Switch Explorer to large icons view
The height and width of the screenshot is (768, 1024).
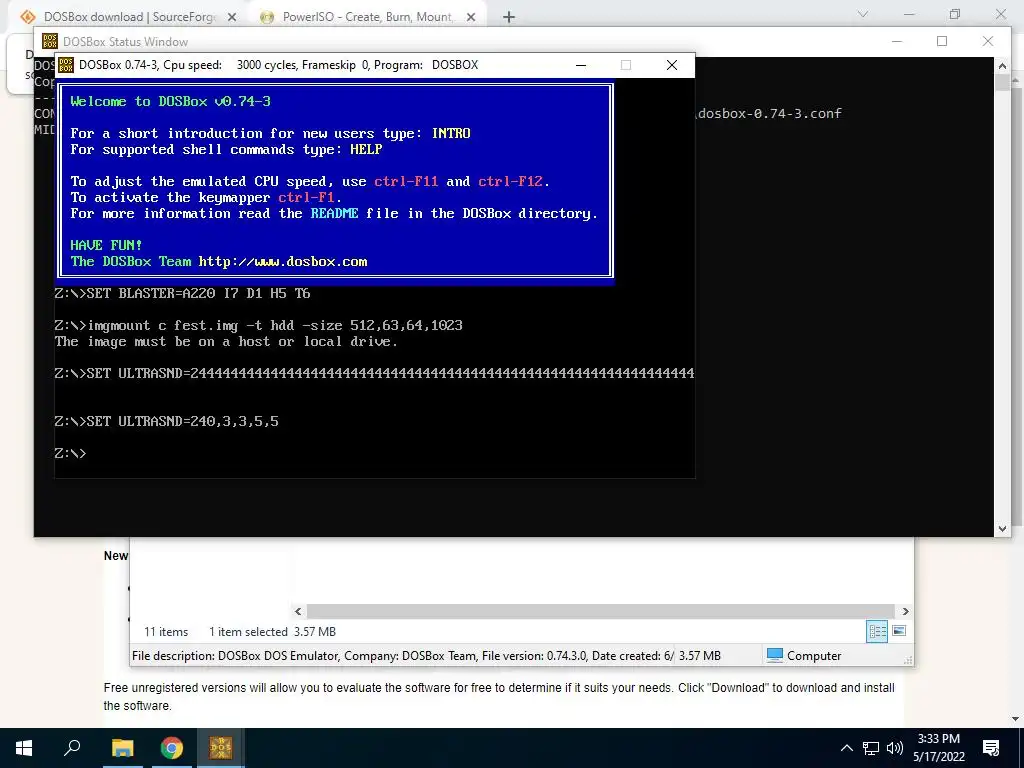click(899, 631)
